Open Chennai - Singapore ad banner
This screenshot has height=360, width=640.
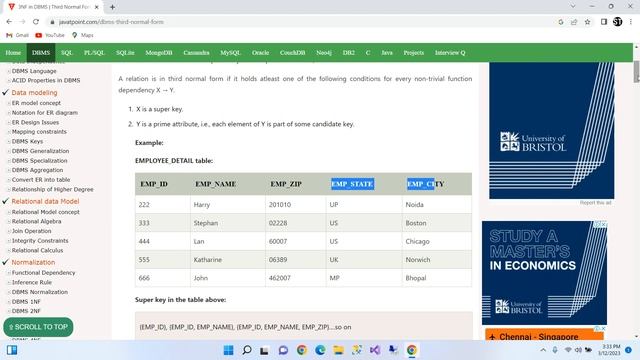(544, 334)
